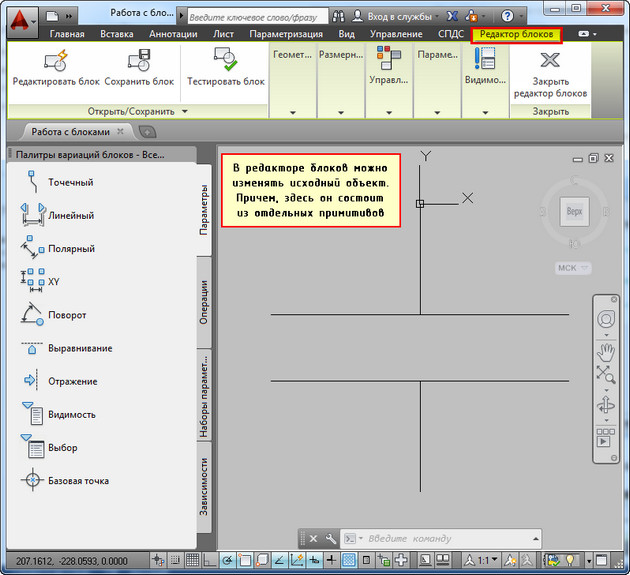The width and height of the screenshot is (630, 575).
Task: Click the binoculars search icon
Action: click(339, 16)
